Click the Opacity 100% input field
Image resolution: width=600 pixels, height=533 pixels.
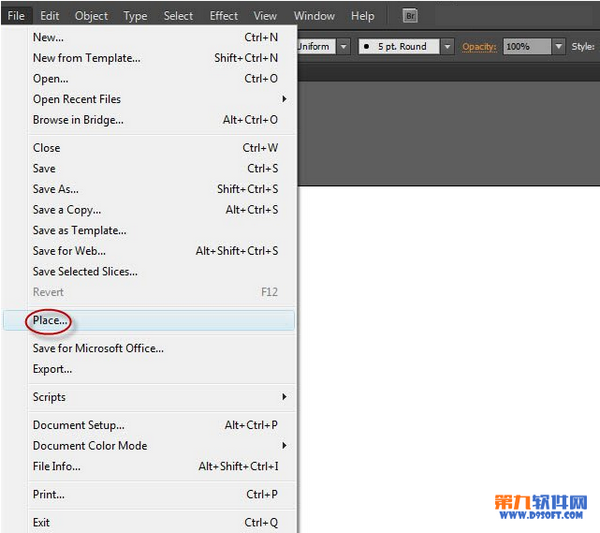coord(527,47)
